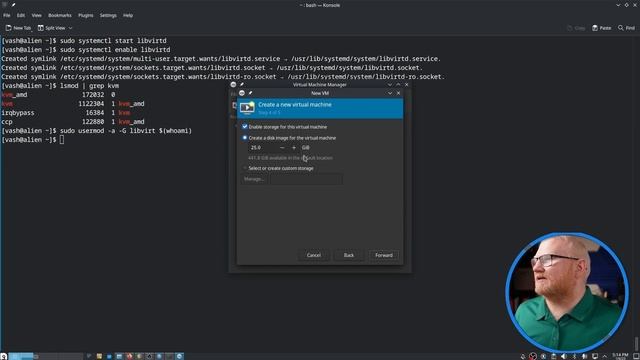Click the display icon in system tray
Viewport: 640px width, 360px height.
(x=595, y=356)
